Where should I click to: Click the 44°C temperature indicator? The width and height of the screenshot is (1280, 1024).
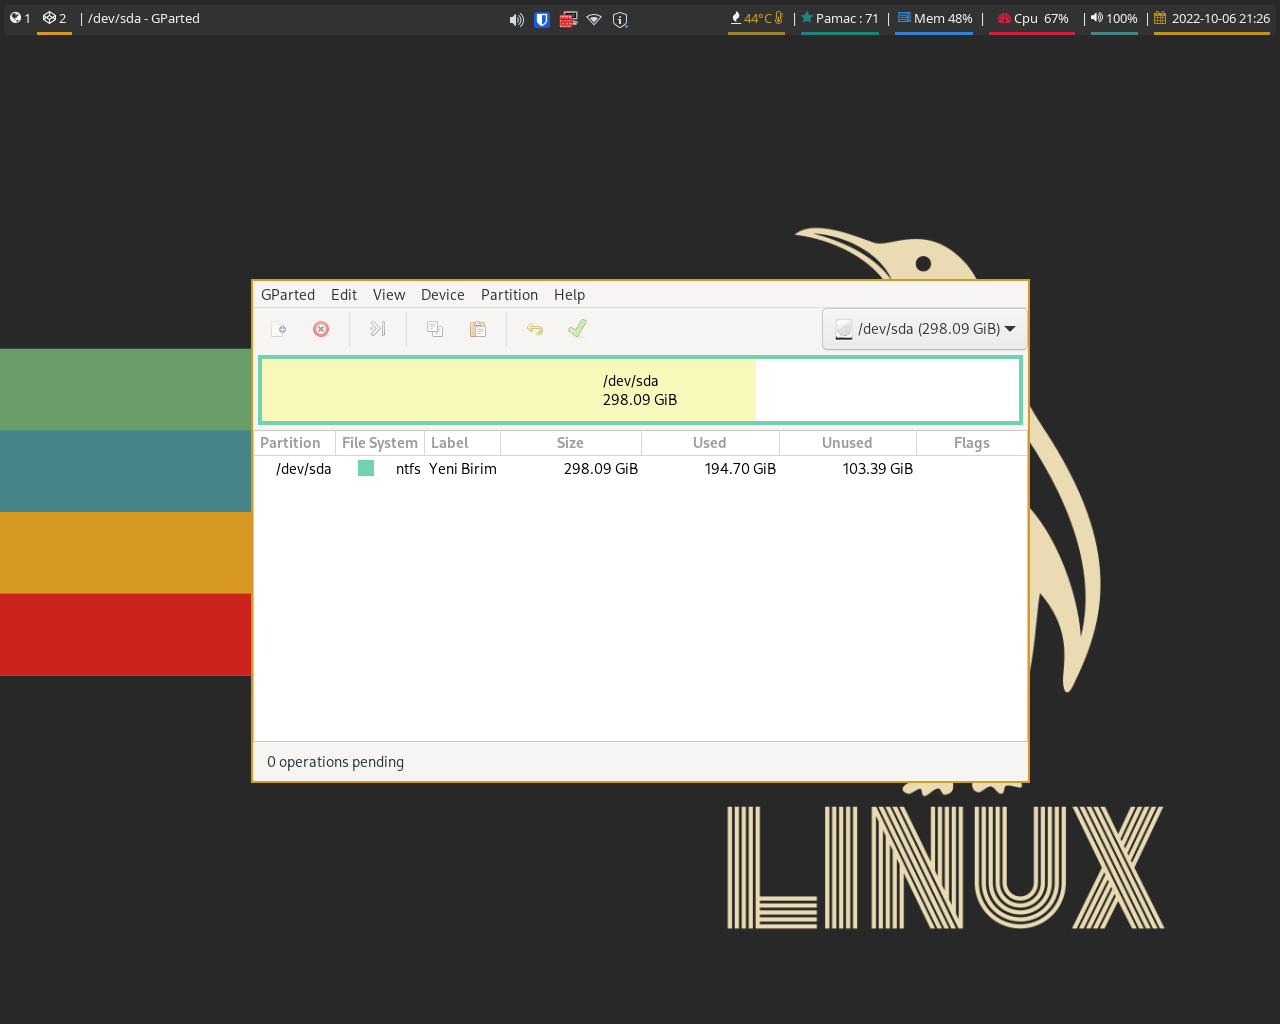[757, 18]
